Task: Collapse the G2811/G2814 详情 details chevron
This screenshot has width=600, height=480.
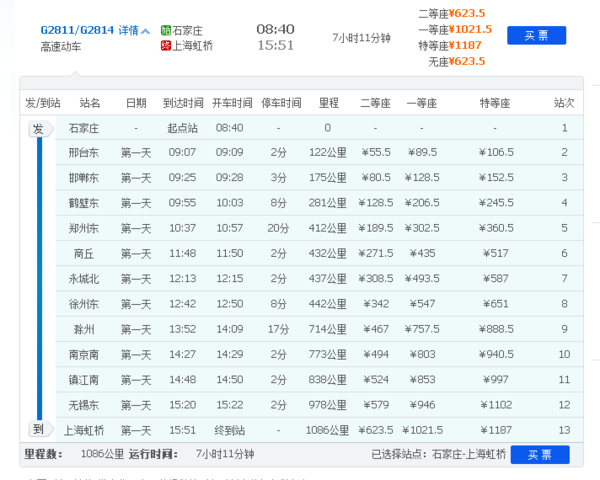Action: click(145, 31)
